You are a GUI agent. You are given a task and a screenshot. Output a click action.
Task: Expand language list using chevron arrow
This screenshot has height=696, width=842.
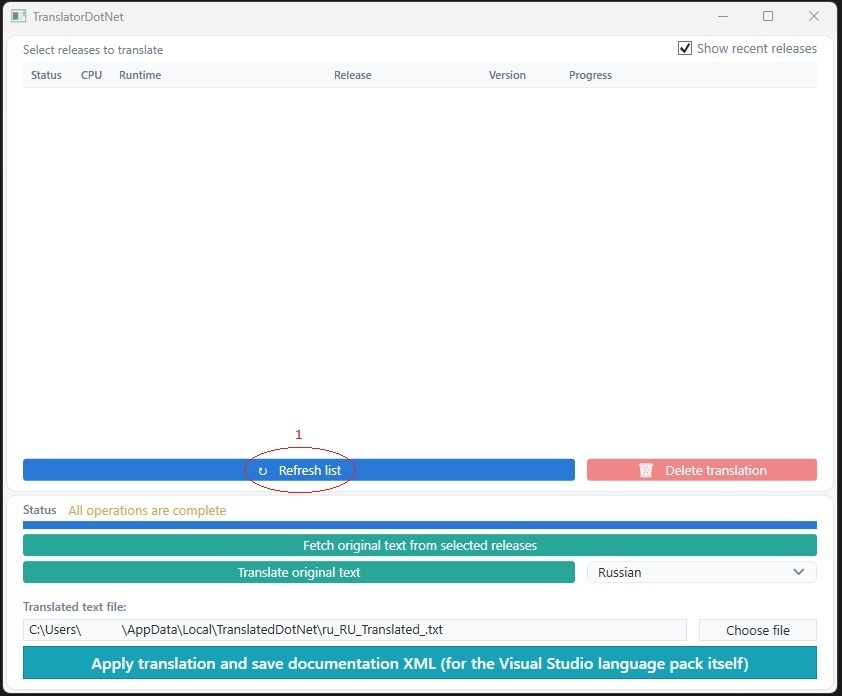(799, 572)
